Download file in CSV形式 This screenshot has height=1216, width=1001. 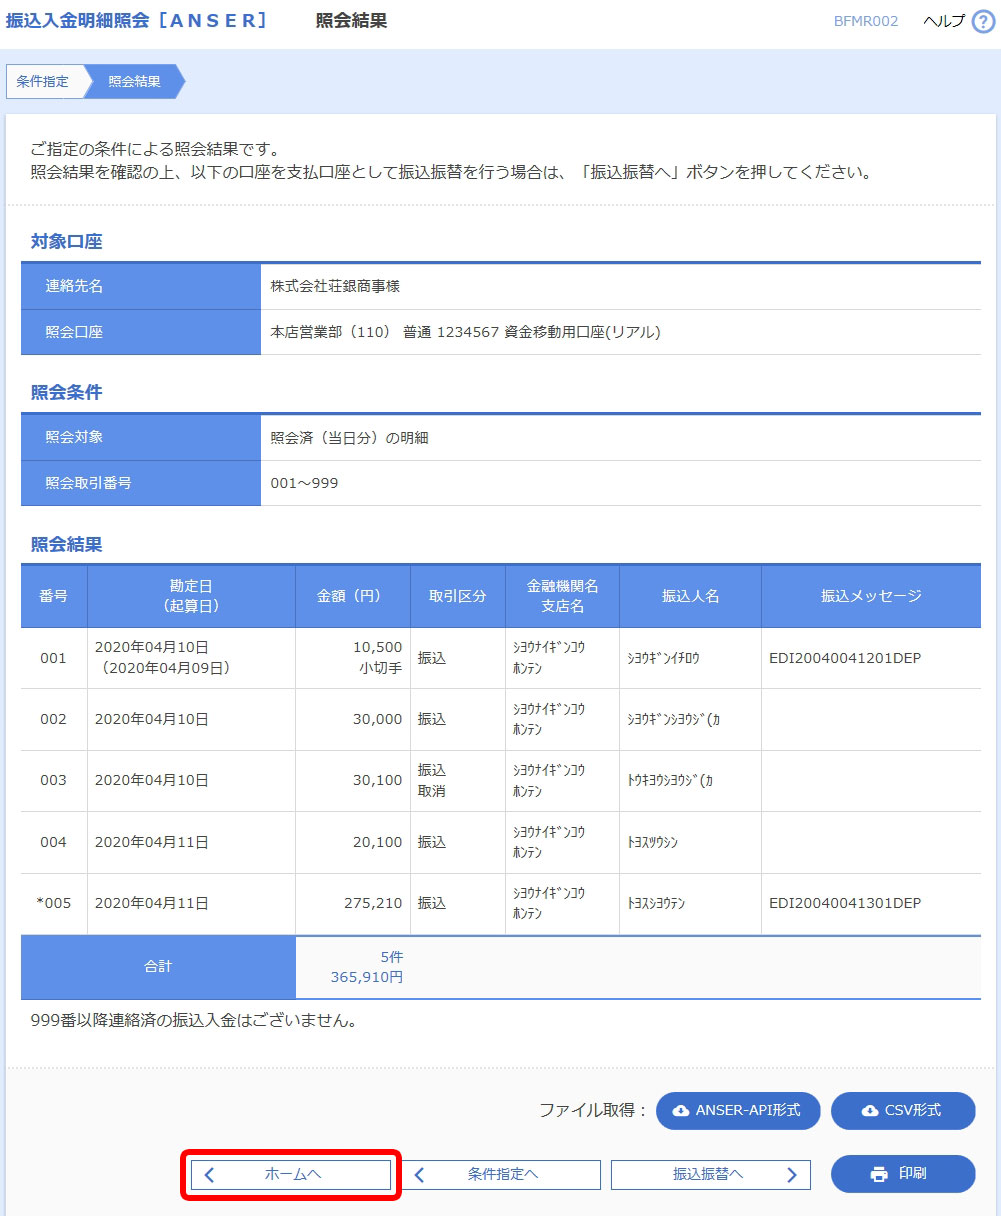click(x=903, y=1111)
